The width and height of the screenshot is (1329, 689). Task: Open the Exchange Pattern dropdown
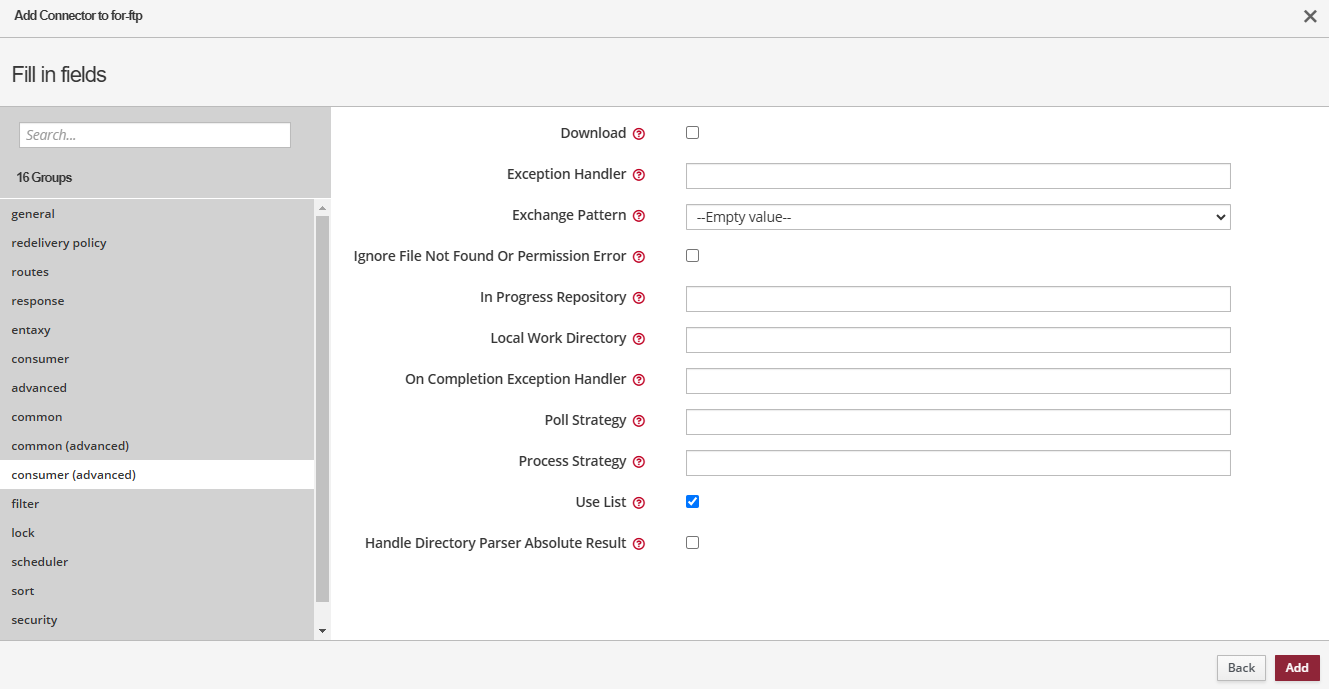point(957,217)
